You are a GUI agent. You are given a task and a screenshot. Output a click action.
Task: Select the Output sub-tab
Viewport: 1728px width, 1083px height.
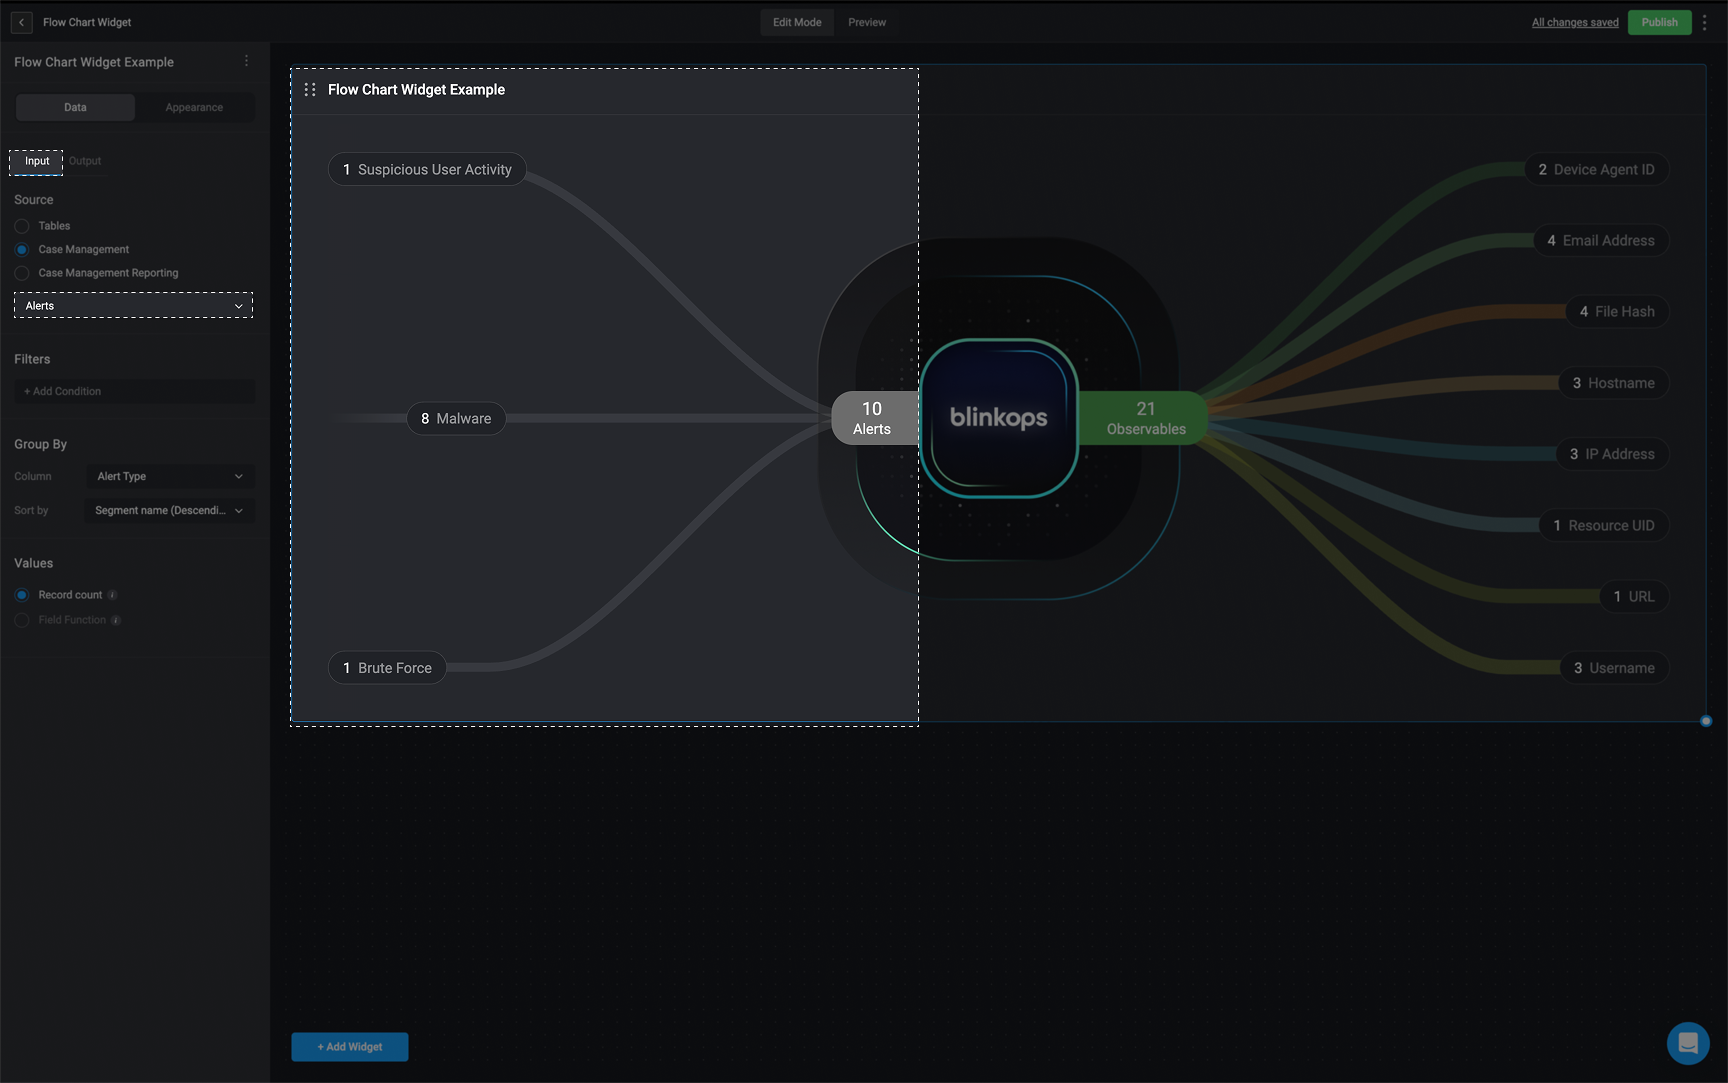[x=85, y=161]
